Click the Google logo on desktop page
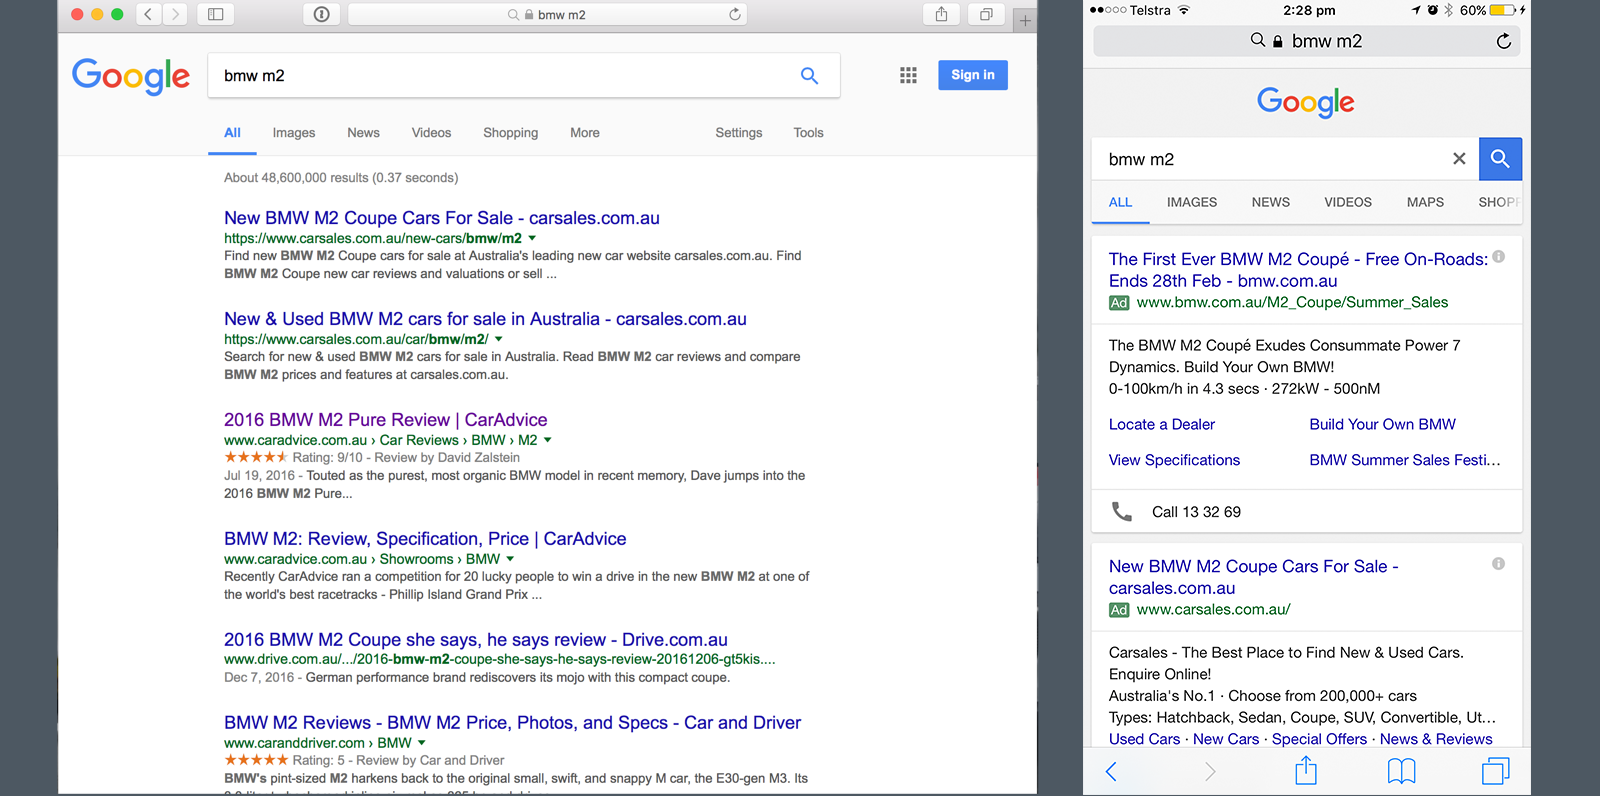1600x796 pixels. (131, 76)
